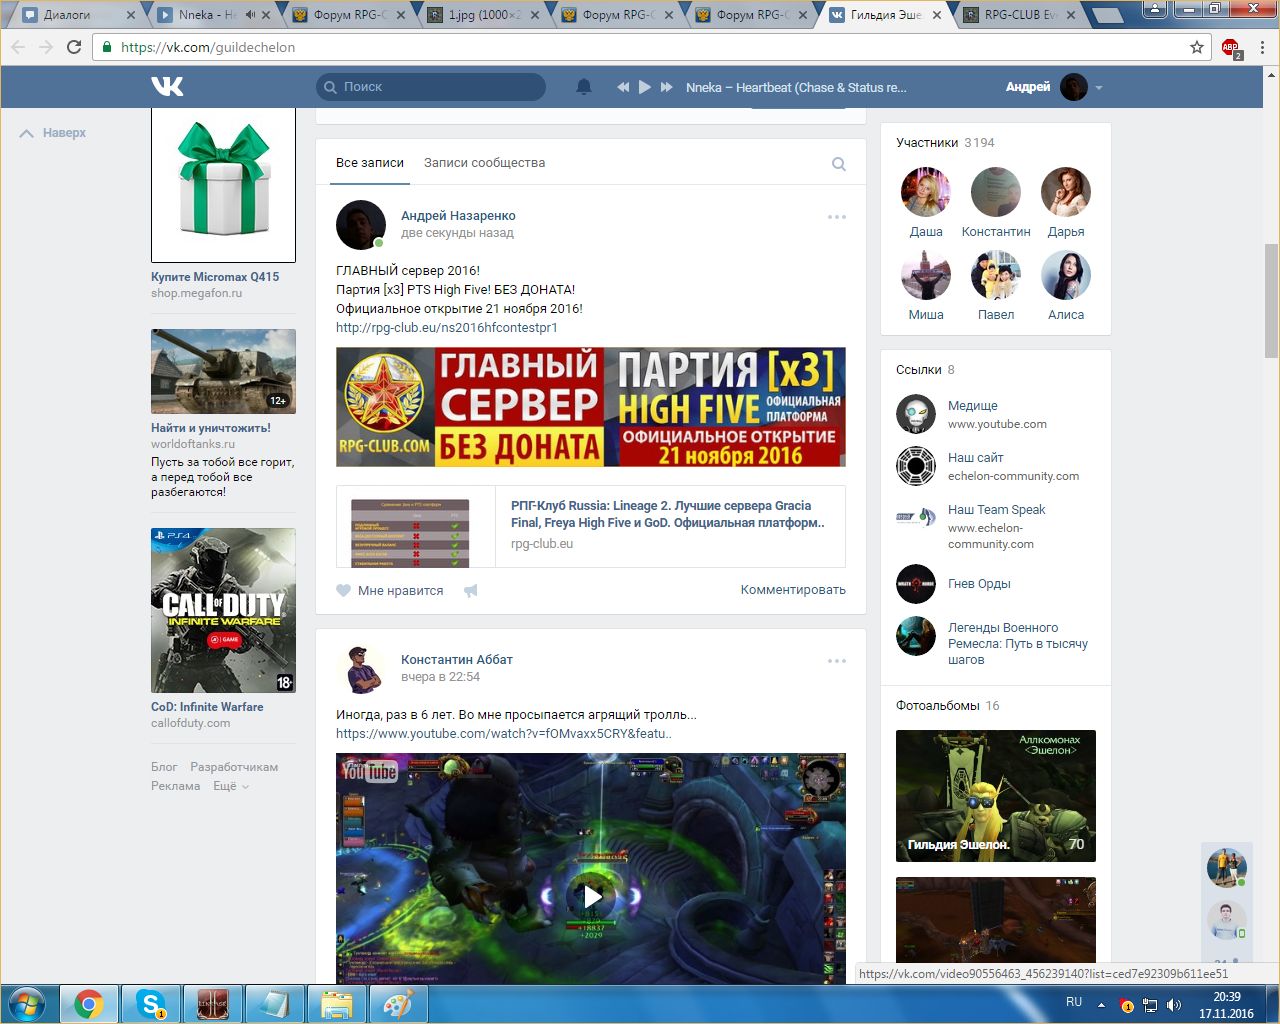Open the Медище link icon
This screenshot has width=1280, height=1024.
(916, 414)
